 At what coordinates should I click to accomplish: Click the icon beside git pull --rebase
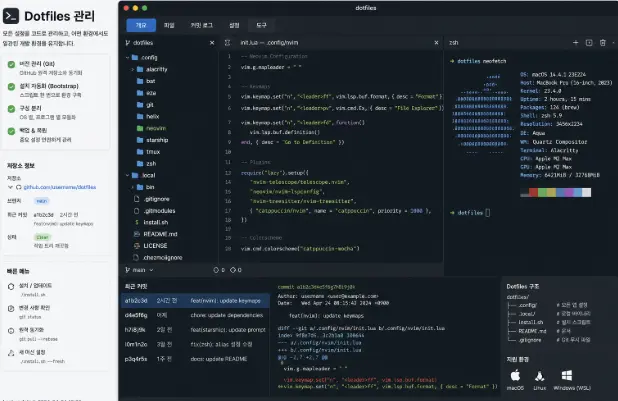pos(11,331)
